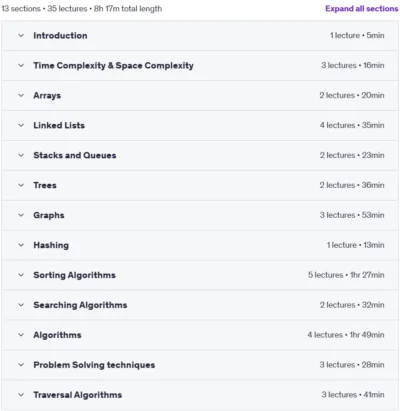Click Expand all sections link

click(362, 9)
